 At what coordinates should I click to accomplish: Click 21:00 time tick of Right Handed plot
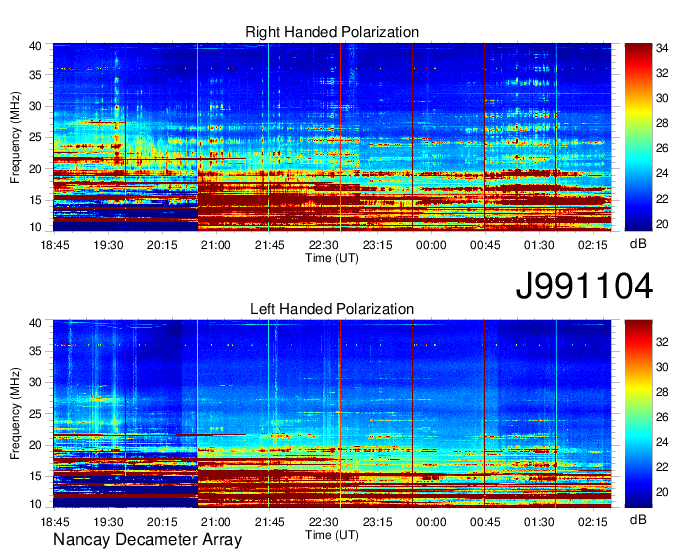216,245
